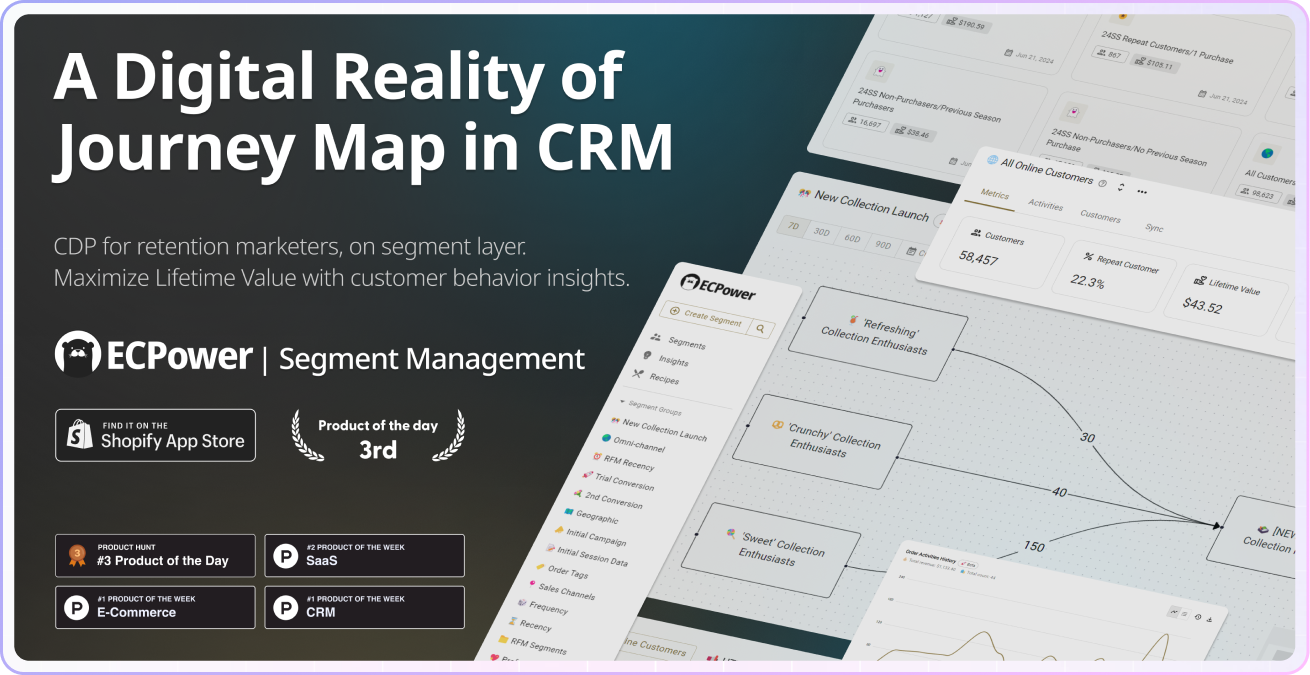This screenshot has height=675, width=1310.
Task: Select the 30D range toggle
Action: [823, 231]
